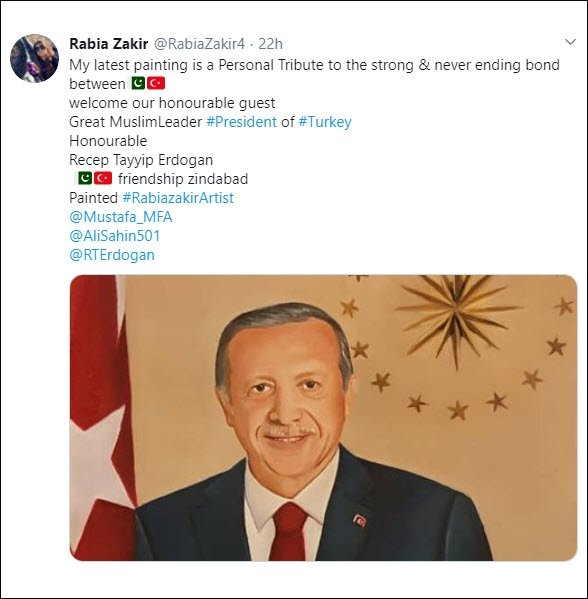The image size is (588, 599).
Task: Click the Turkey flag emoji after 'between'
Action: (156, 83)
